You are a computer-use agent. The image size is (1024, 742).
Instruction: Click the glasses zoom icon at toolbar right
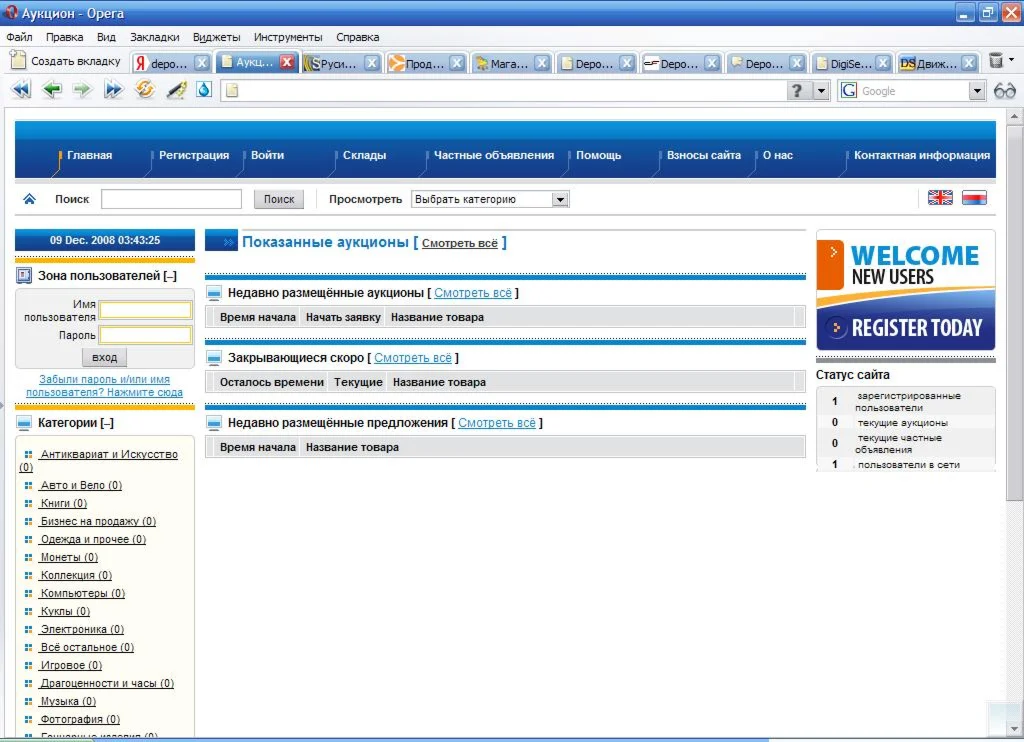click(x=1003, y=91)
